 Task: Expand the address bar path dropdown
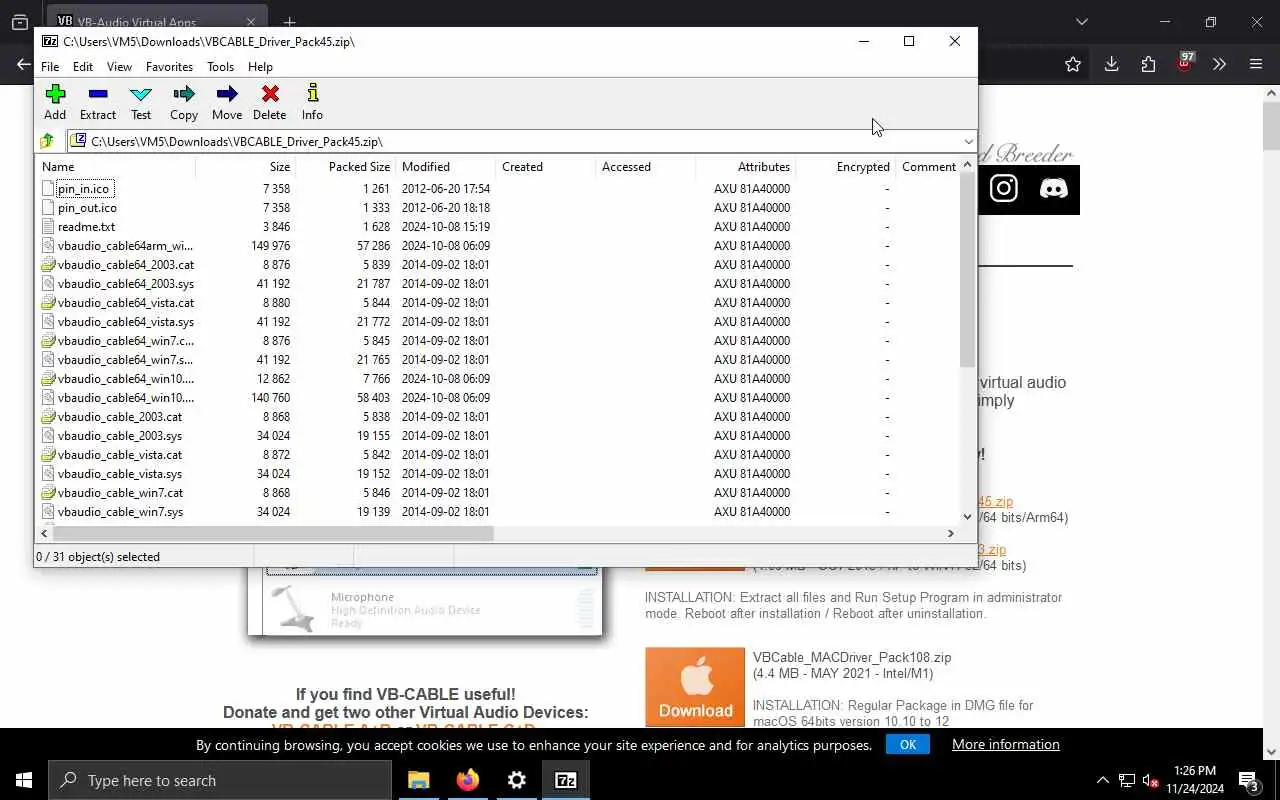tap(968, 141)
